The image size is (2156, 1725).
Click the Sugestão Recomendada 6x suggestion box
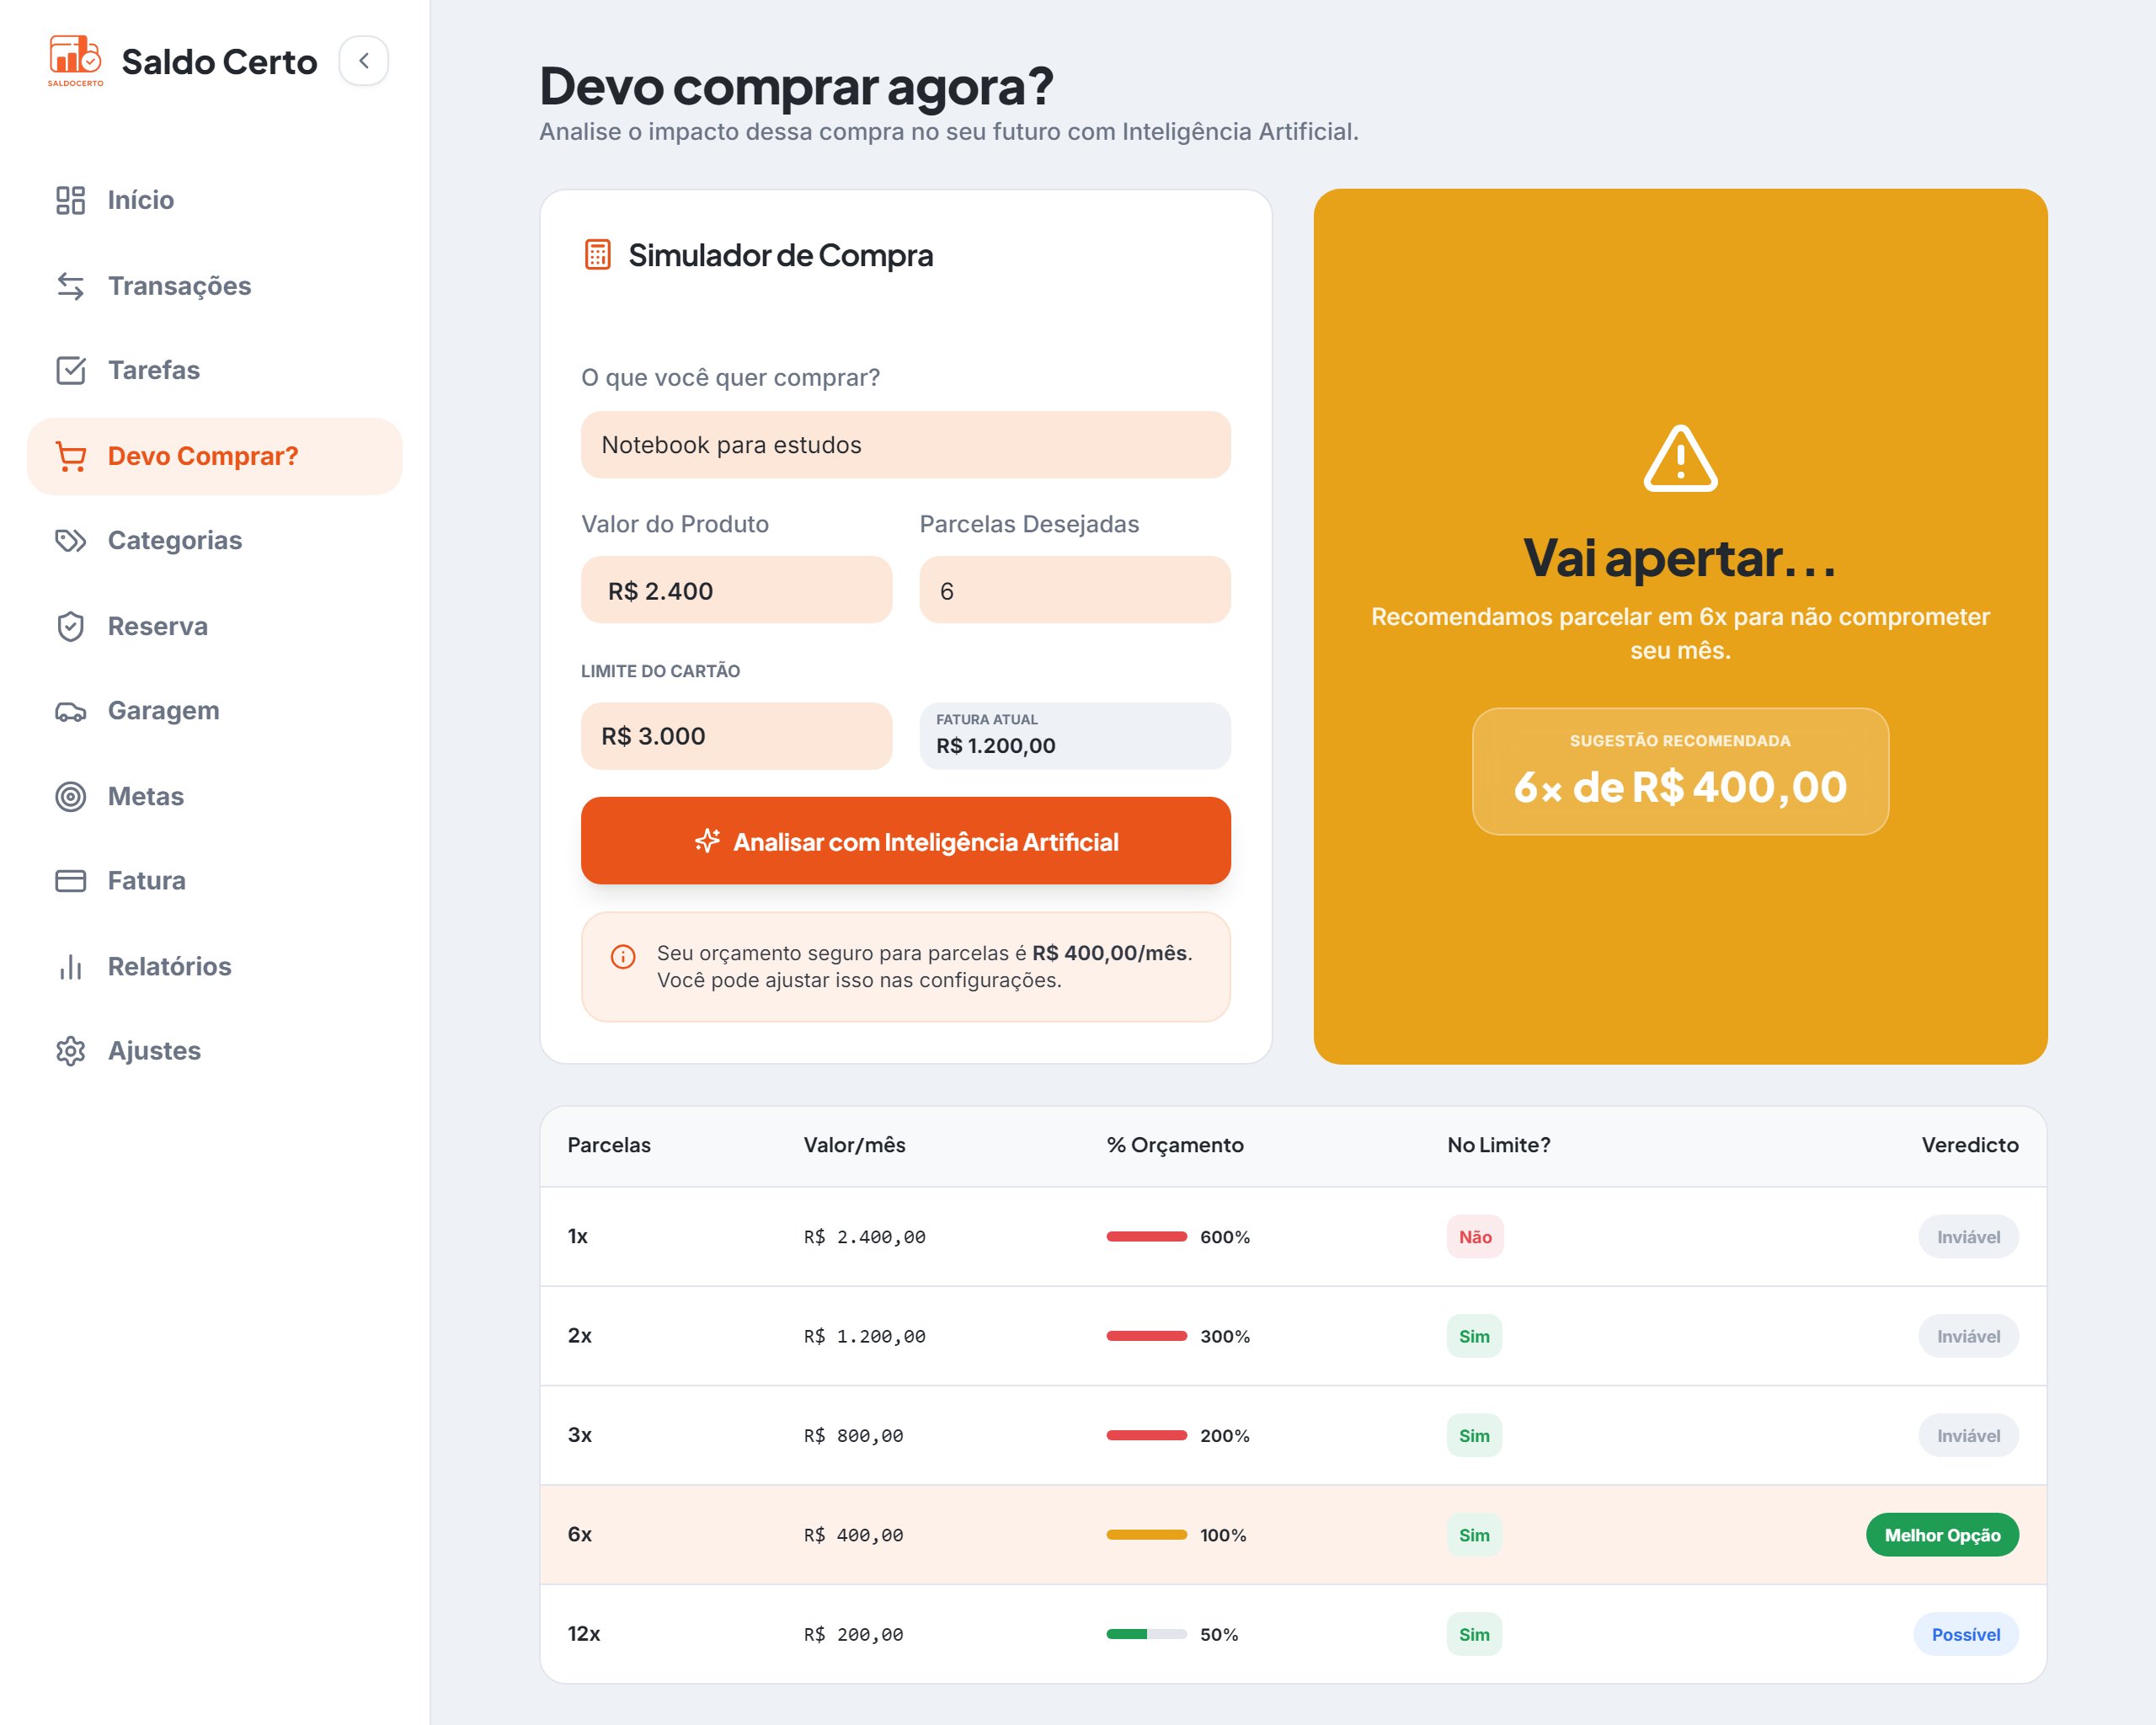pos(1680,771)
